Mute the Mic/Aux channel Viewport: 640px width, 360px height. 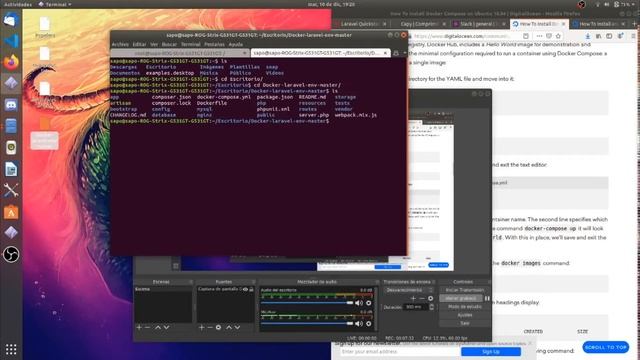tap(359, 324)
